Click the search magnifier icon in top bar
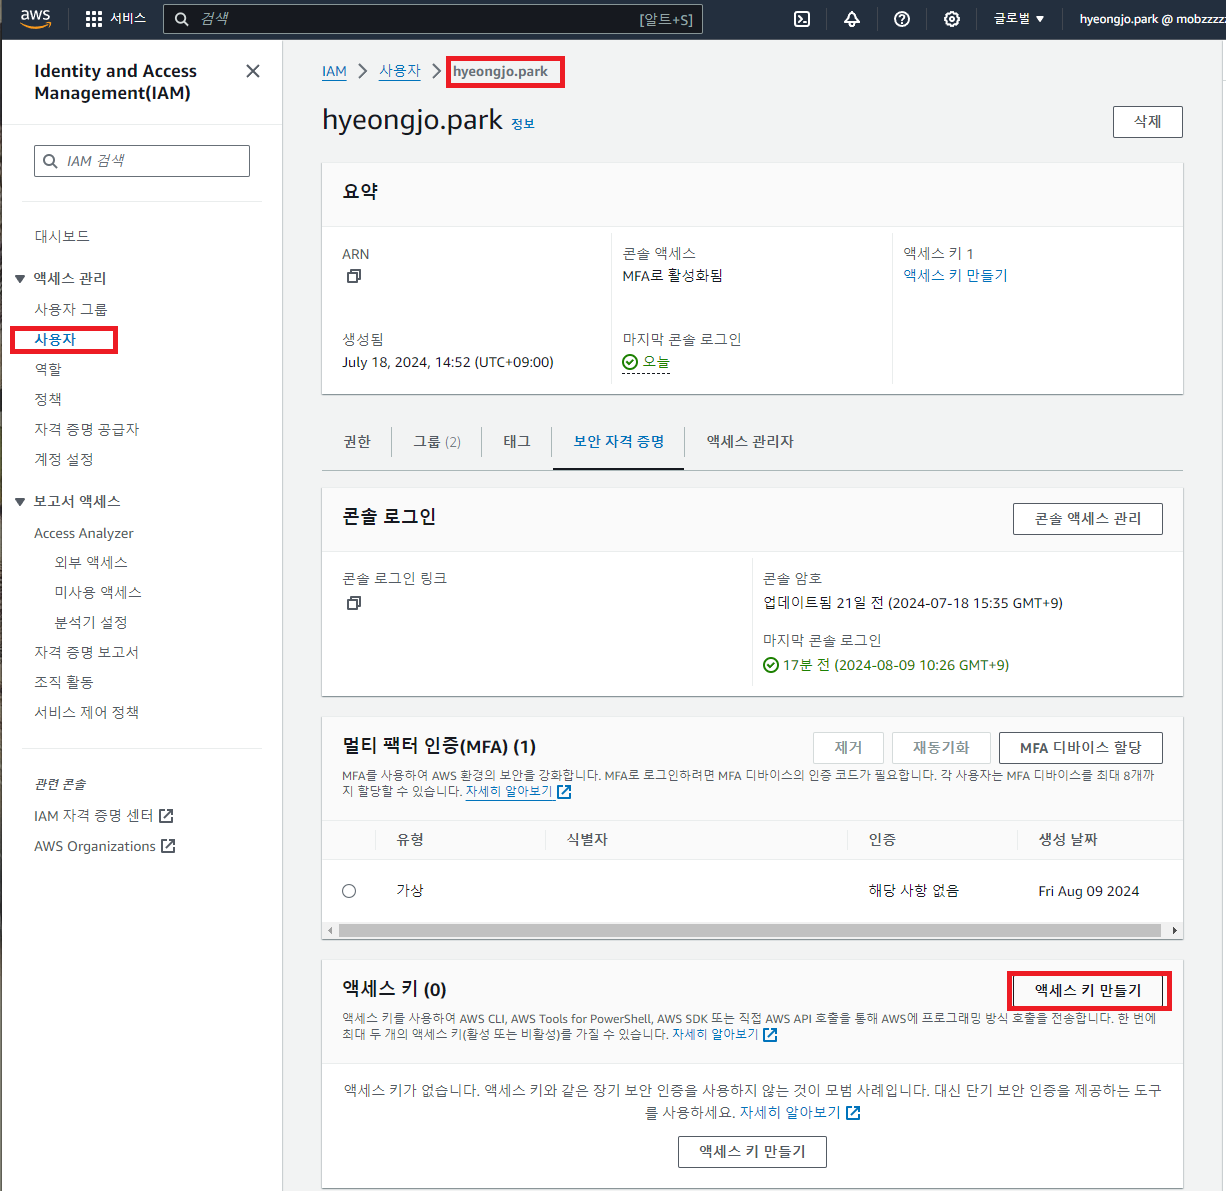The width and height of the screenshot is (1226, 1191). coord(182,19)
